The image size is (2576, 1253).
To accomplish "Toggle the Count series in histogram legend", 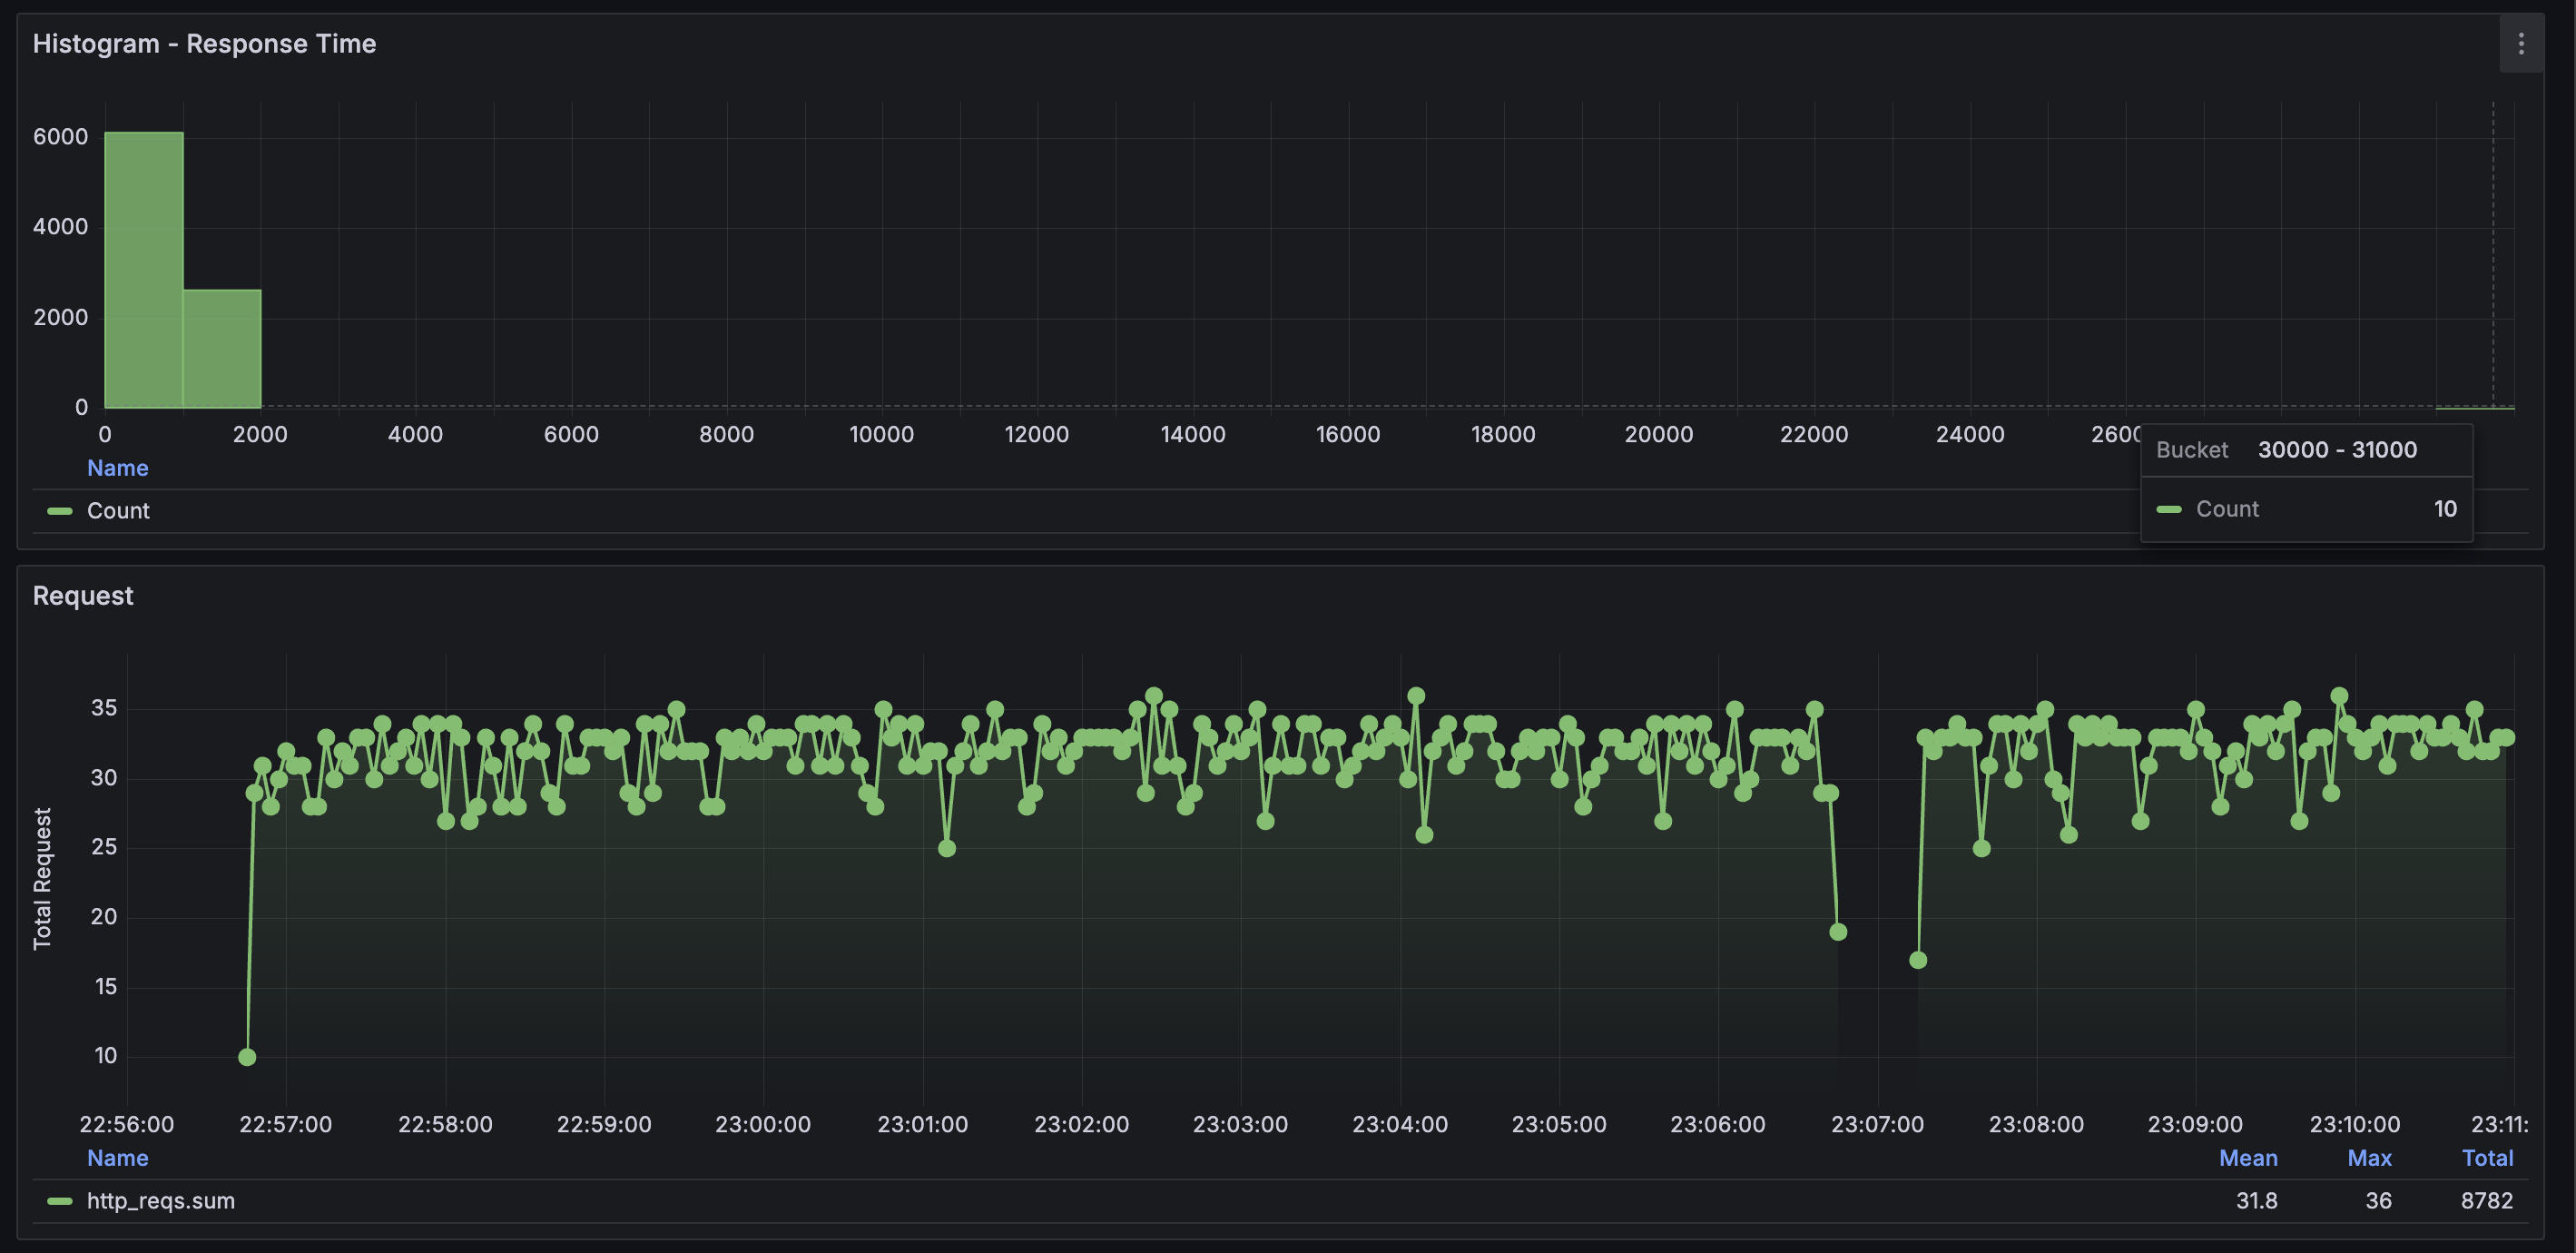I will pyautogui.click(x=118, y=511).
